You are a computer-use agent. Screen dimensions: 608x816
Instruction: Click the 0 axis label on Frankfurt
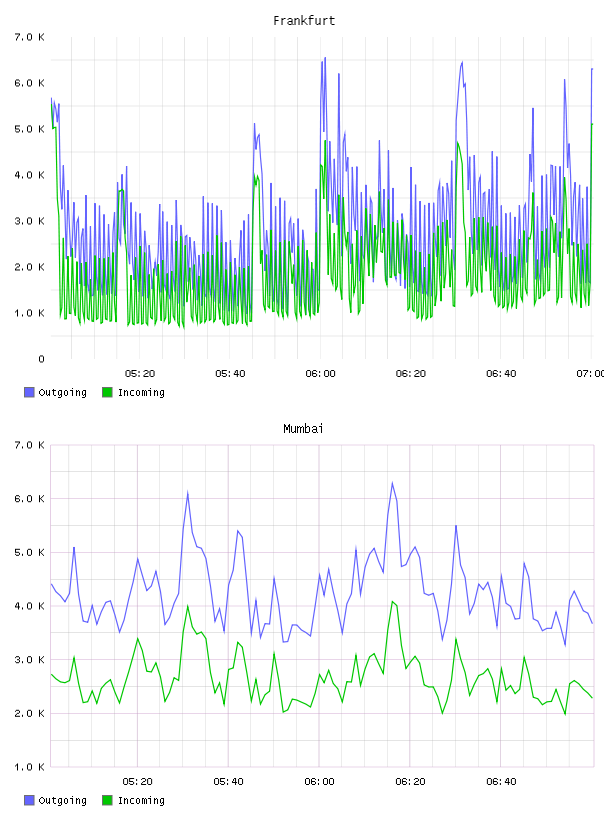41,359
